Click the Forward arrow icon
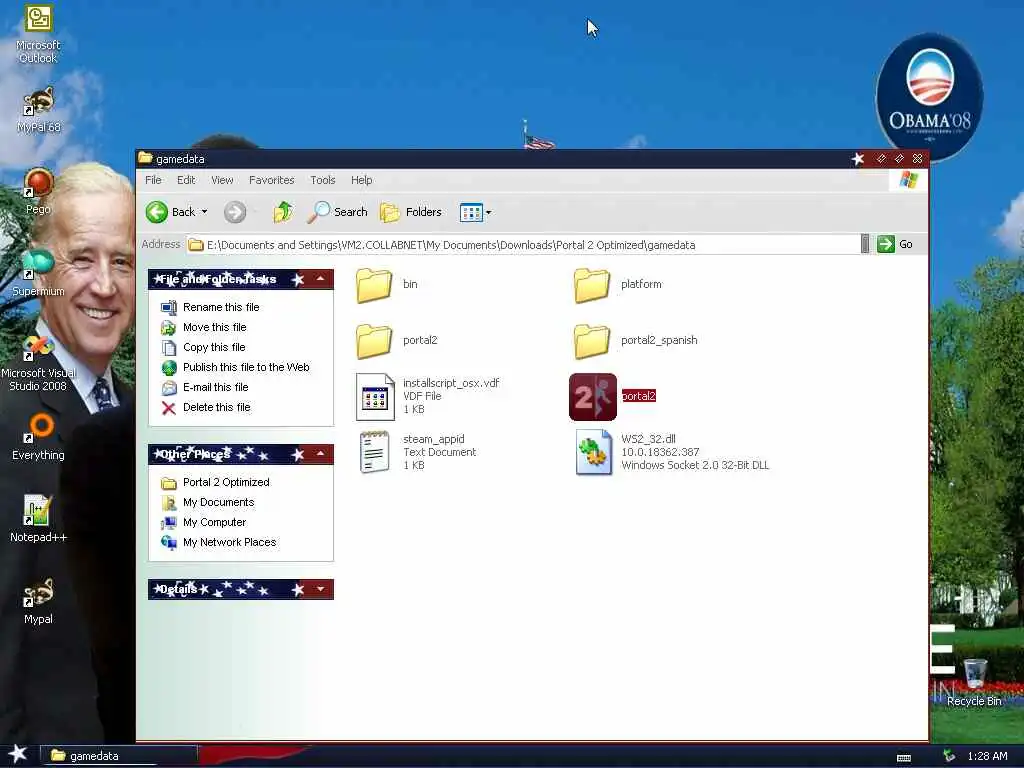 235,212
